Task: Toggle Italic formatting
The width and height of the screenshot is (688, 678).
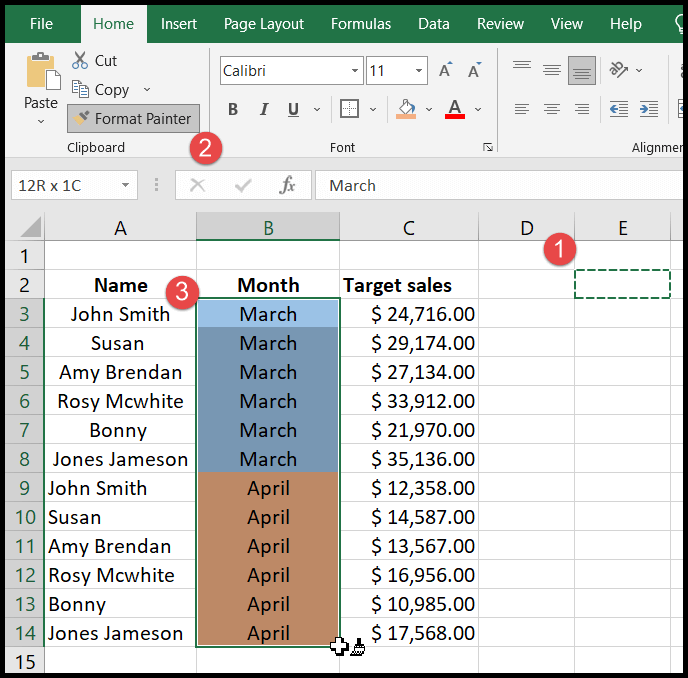Action: 264,109
